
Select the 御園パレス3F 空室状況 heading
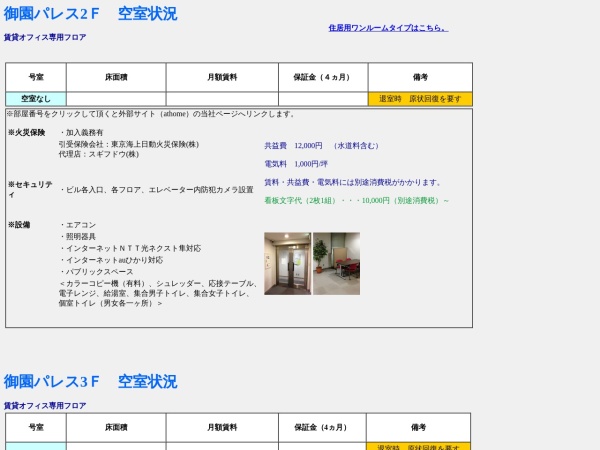tap(90, 382)
